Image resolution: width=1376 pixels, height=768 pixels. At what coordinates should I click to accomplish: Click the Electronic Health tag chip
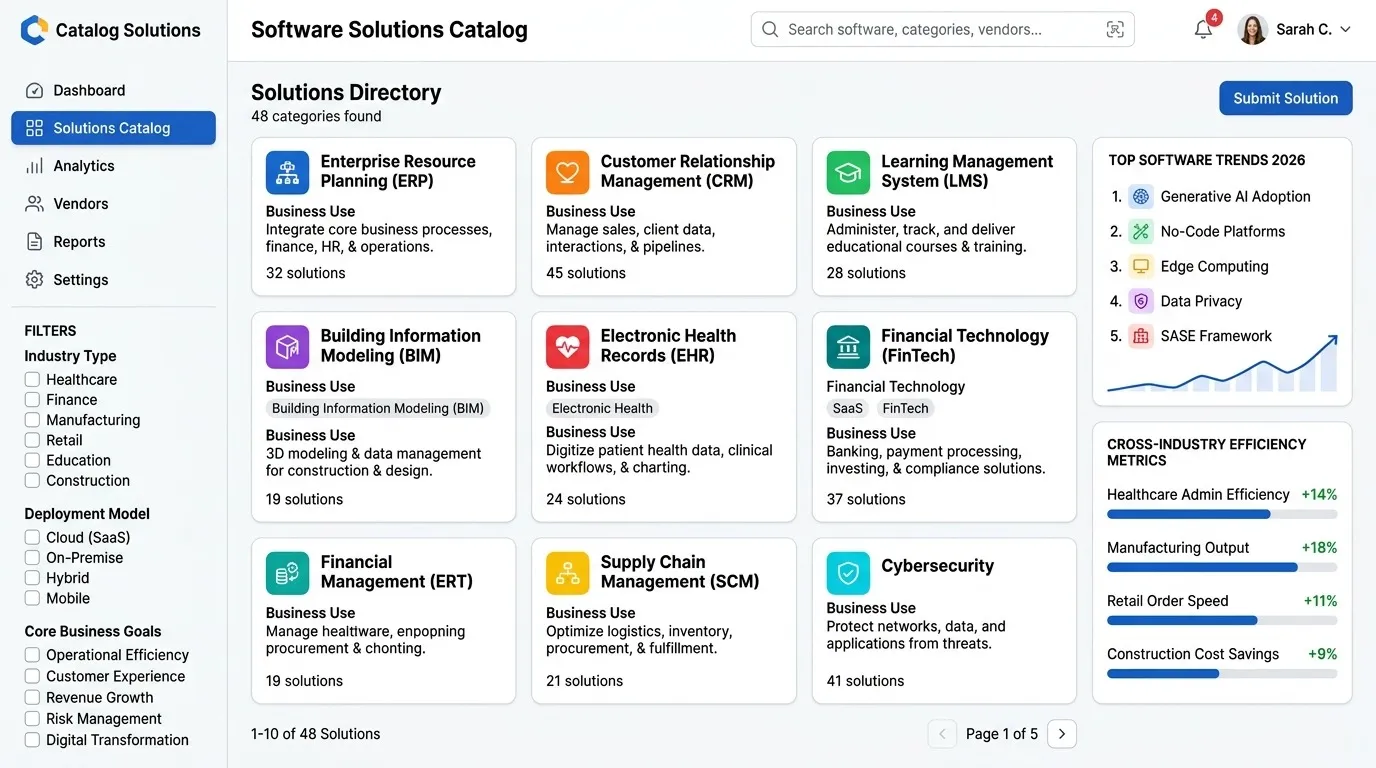[x=602, y=408]
